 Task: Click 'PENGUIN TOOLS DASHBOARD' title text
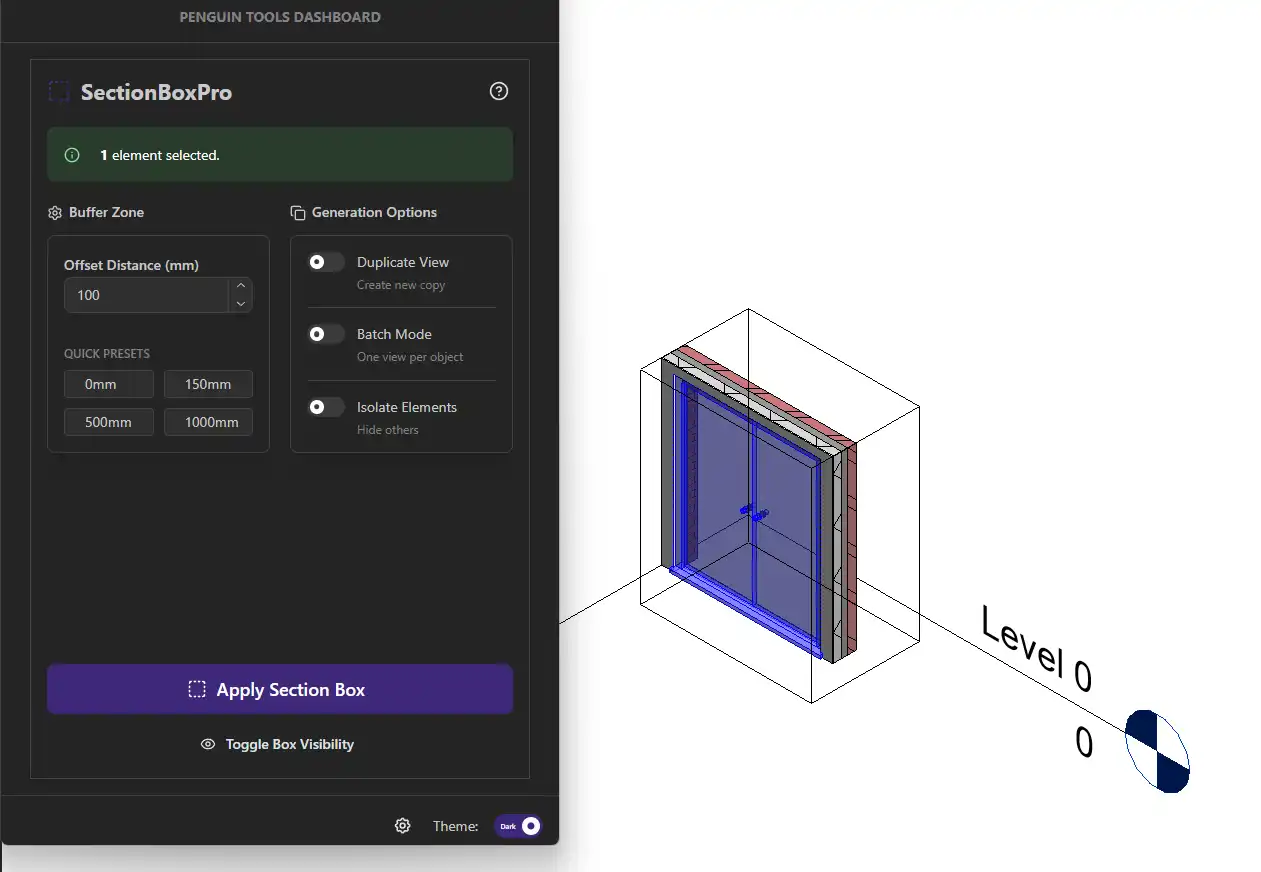(280, 17)
